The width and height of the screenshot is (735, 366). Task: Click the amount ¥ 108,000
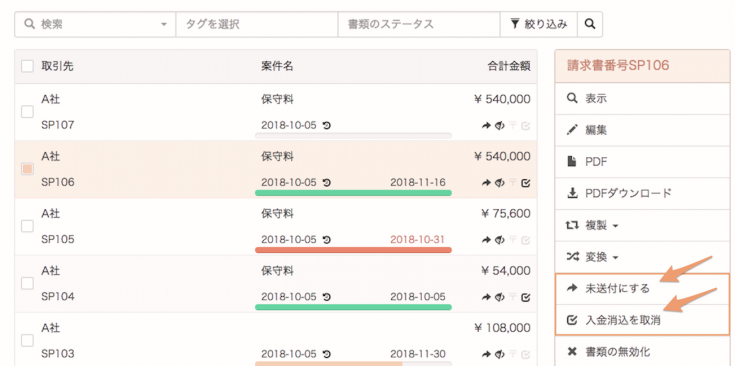click(x=502, y=328)
